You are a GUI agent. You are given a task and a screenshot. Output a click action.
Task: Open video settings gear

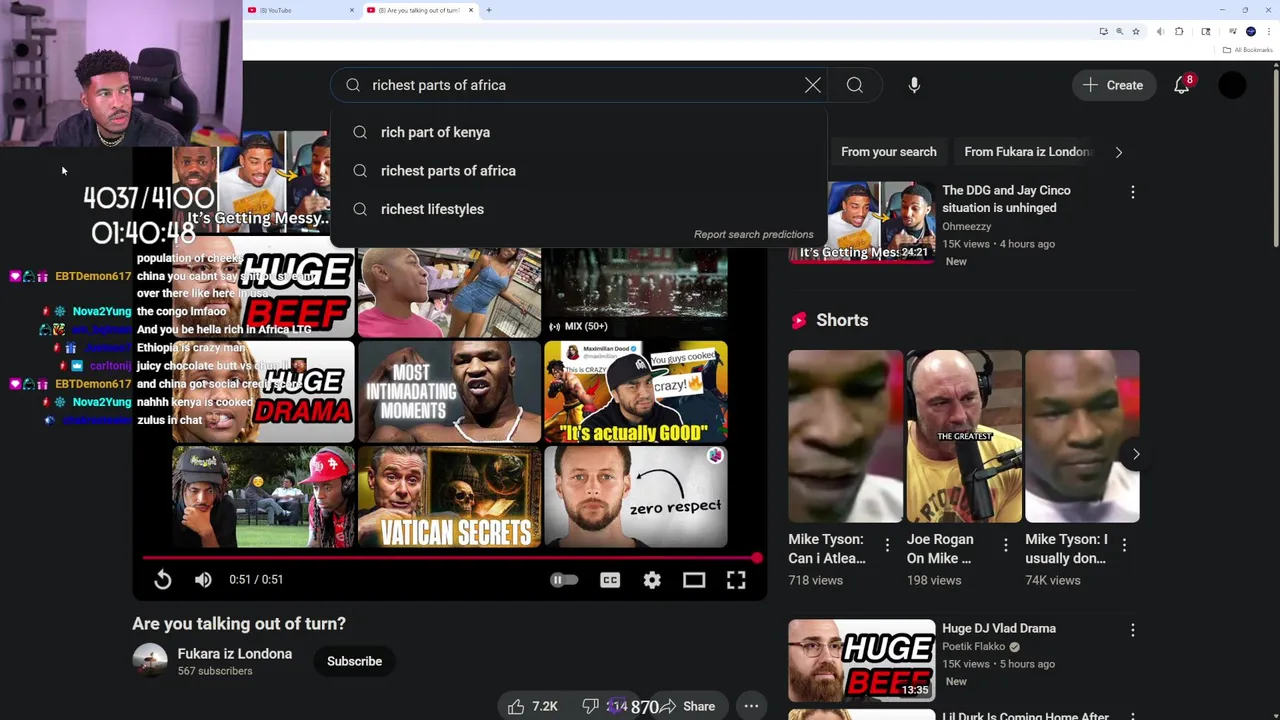(652, 579)
